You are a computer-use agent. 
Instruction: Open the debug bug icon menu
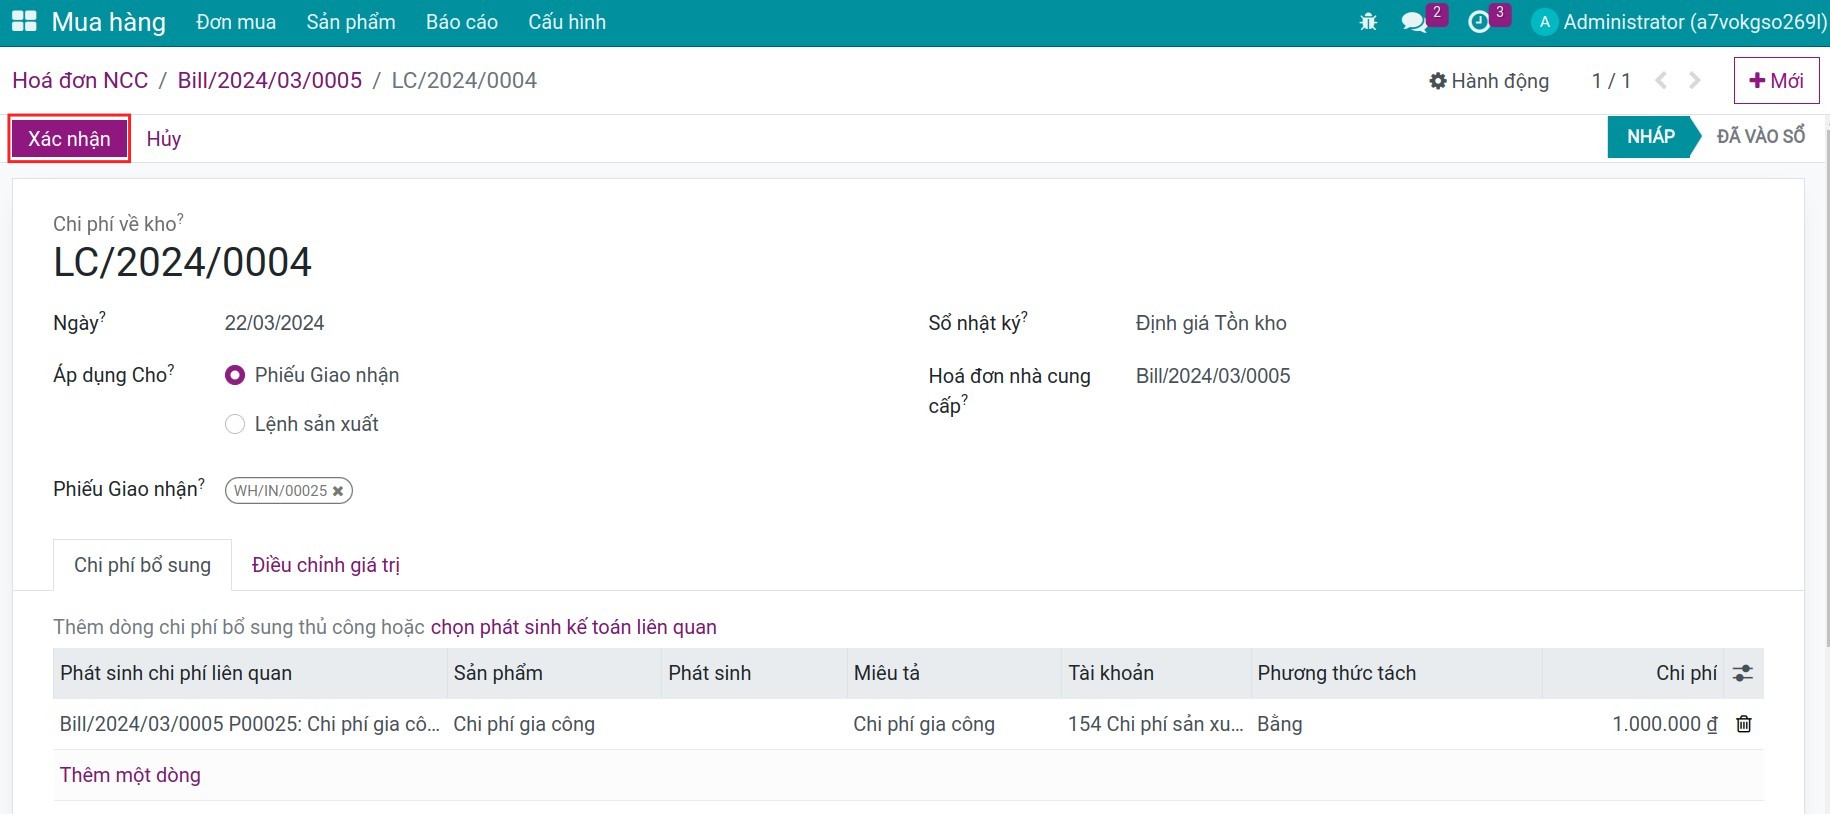coord(1368,22)
